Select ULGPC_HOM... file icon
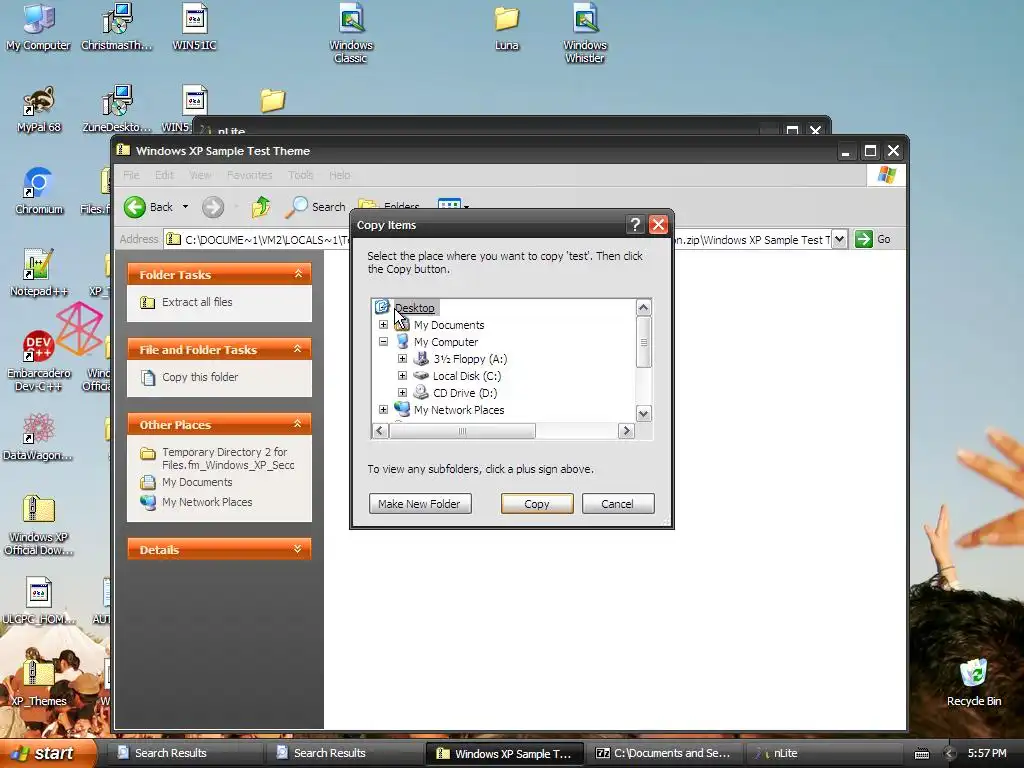The image size is (1024, 768). [39, 601]
